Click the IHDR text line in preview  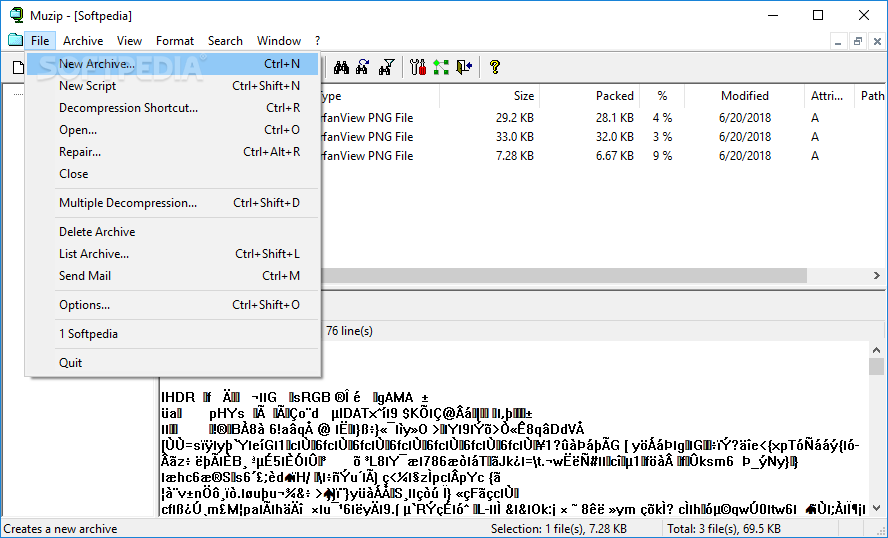click(x=295, y=397)
